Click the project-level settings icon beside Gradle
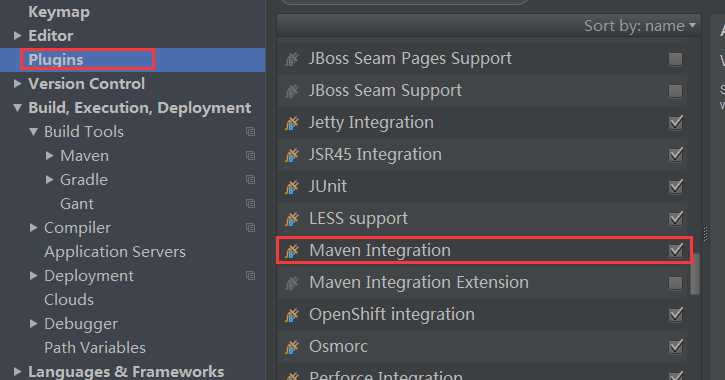 tap(250, 180)
